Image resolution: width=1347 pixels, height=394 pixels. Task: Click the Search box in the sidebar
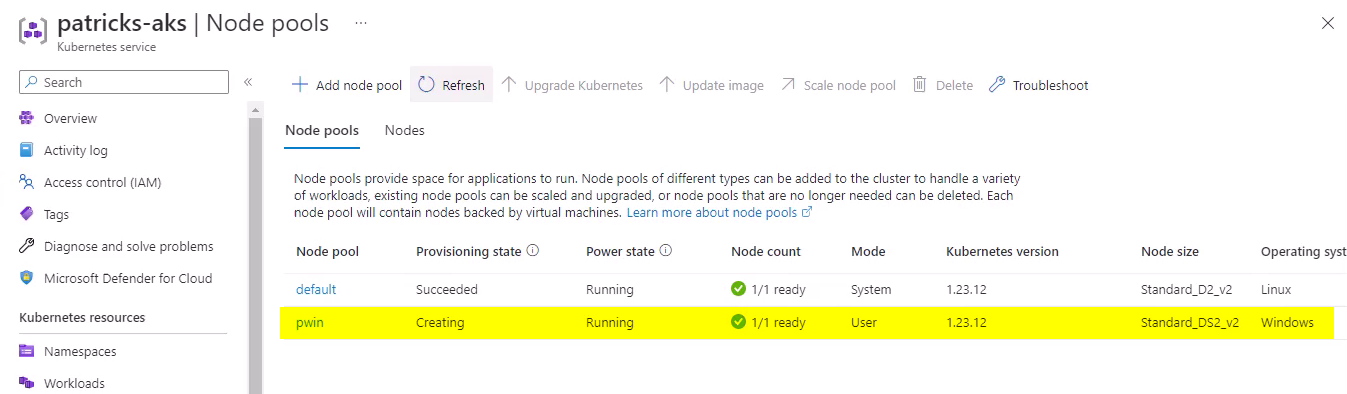124,82
